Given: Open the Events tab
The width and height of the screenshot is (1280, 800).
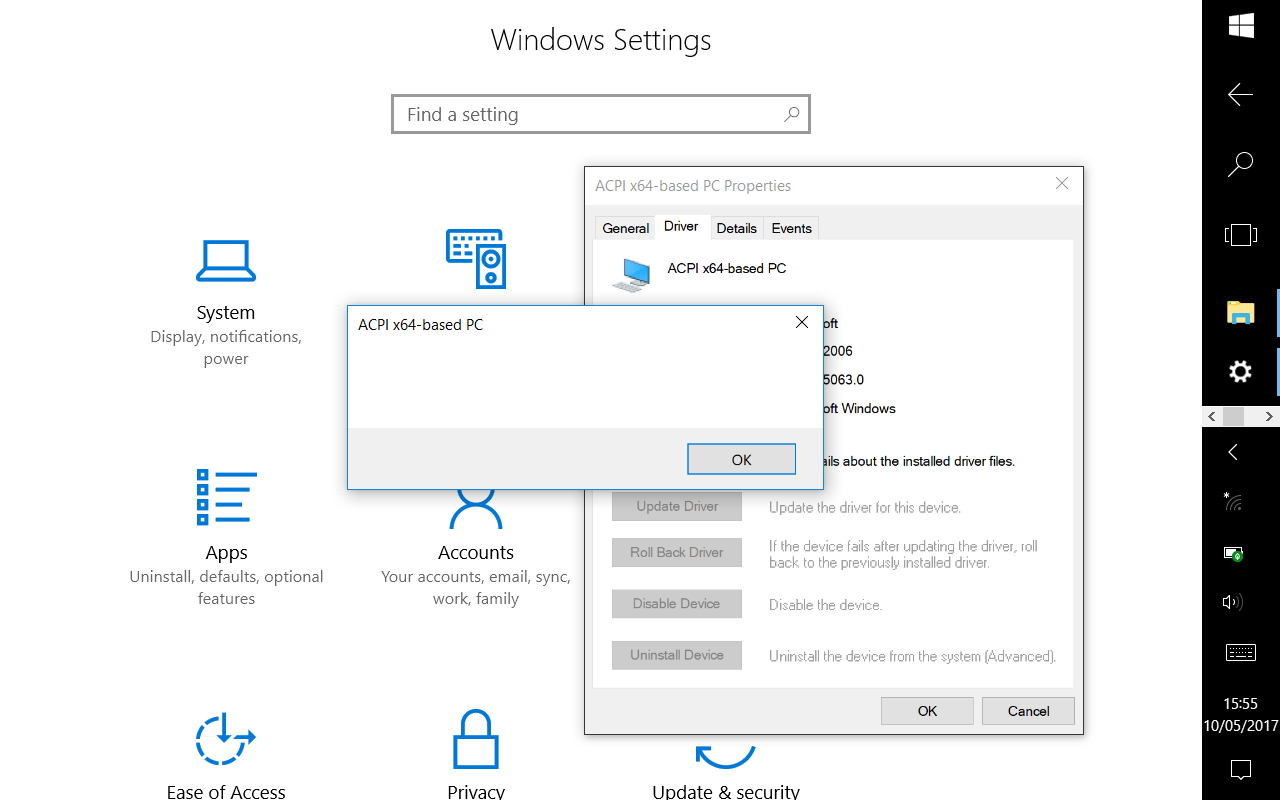Looking at the screenshot, I should coord(791,228).
